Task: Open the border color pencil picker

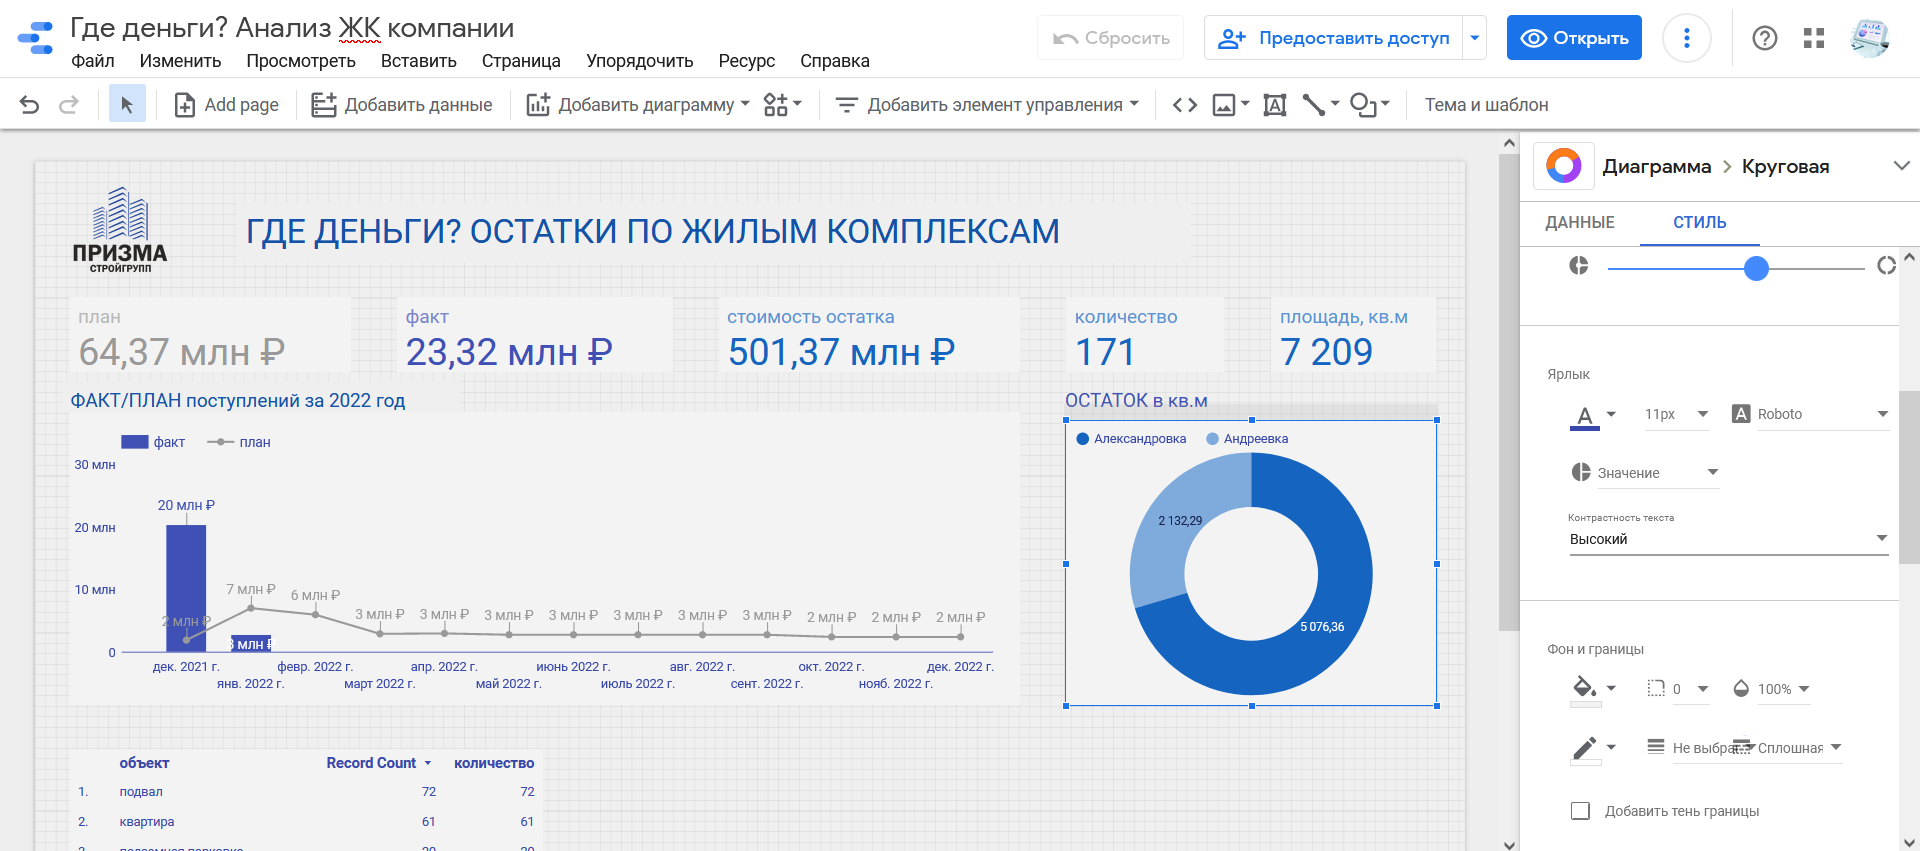Action: pos(1593,749)
